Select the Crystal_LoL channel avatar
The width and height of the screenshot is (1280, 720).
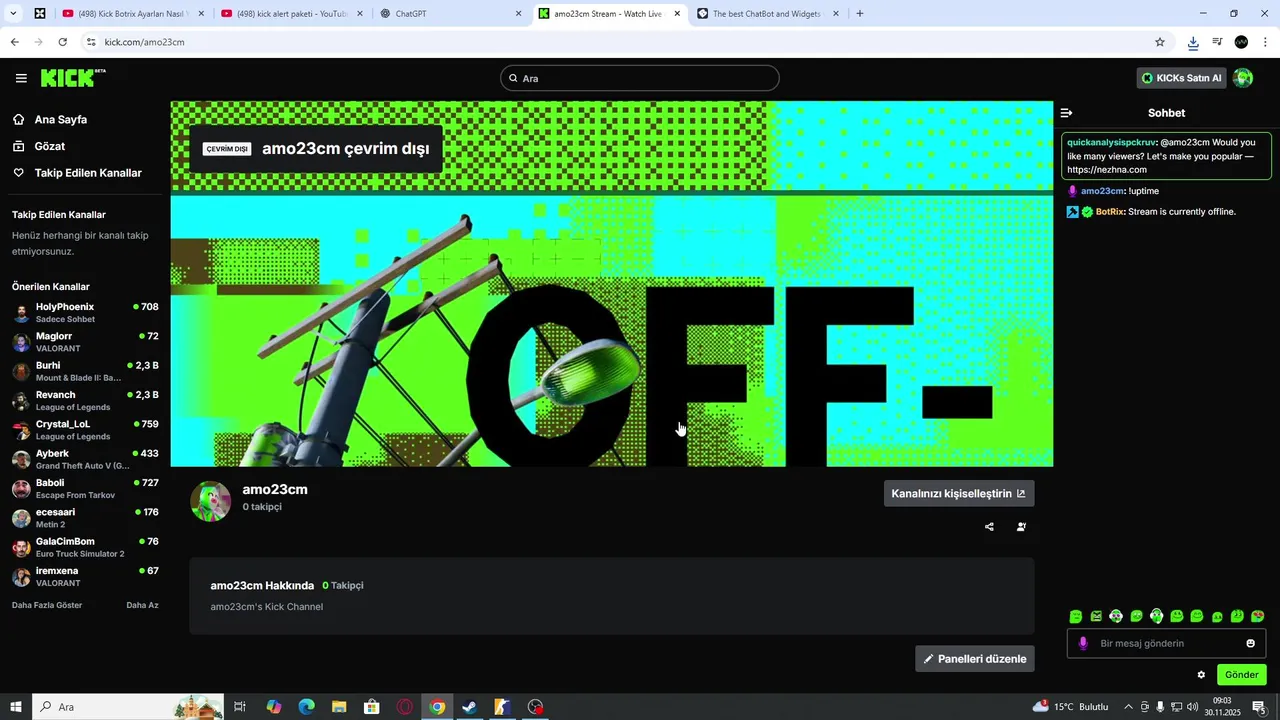[x=21, y=430]
